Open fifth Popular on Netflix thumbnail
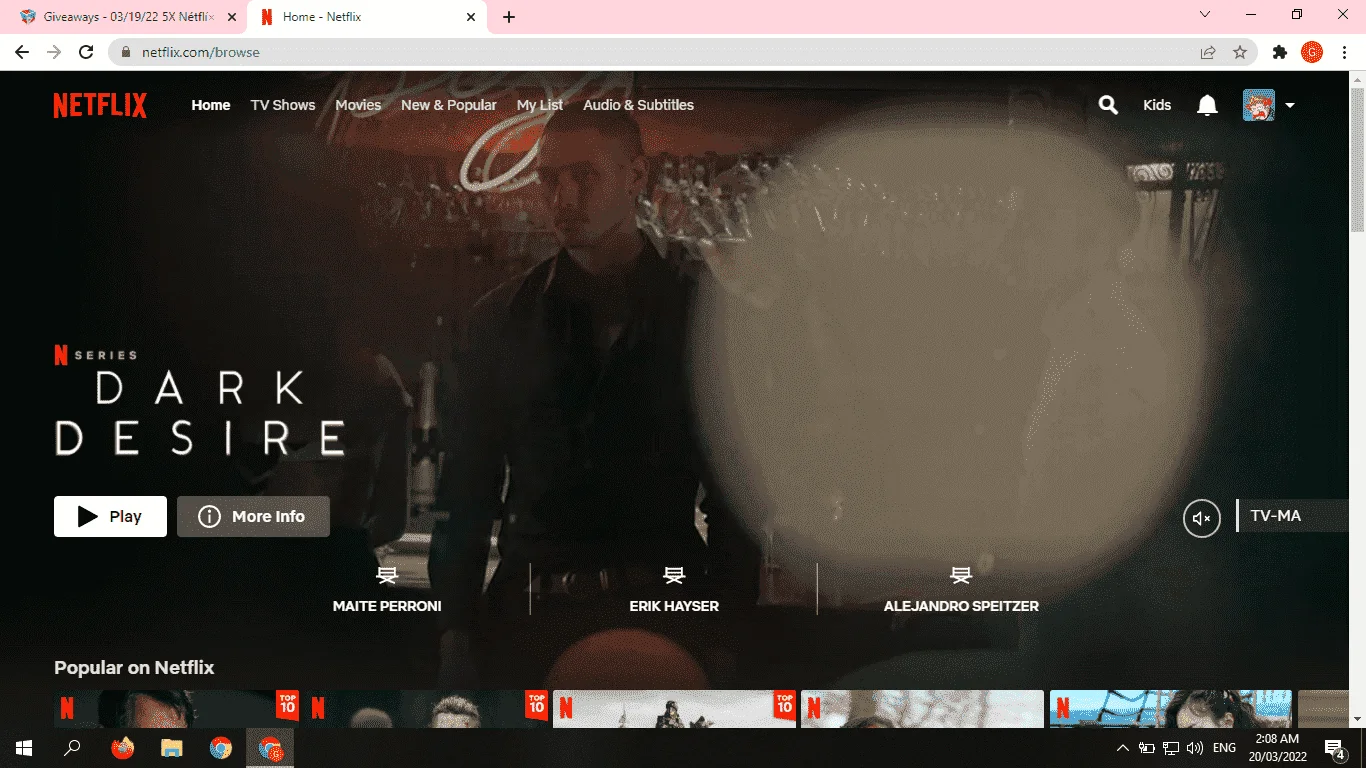This screenshot has height=768, width=1366. 1171,708
